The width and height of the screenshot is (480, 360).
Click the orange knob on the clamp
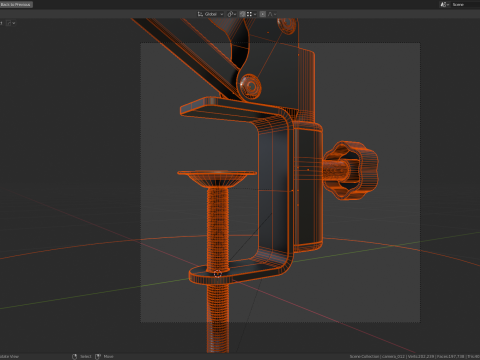351,170
